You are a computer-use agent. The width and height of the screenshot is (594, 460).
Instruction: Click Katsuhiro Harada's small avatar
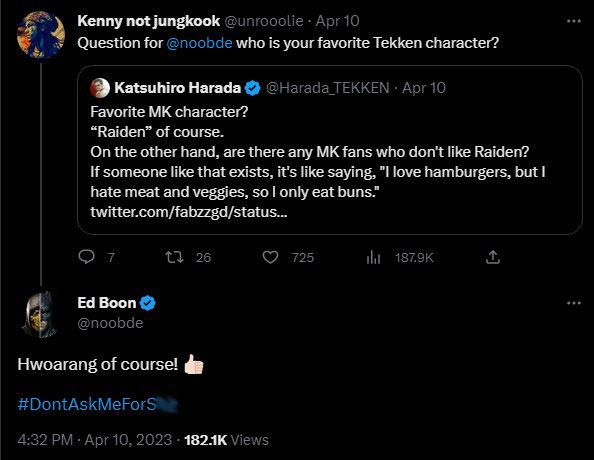[100, 88]
